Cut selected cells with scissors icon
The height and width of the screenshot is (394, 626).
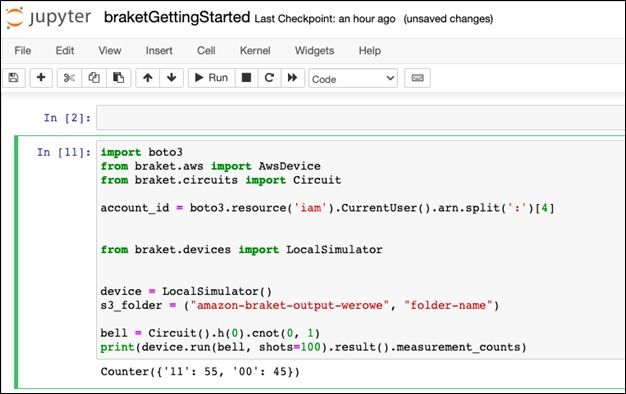coord(69,78)
